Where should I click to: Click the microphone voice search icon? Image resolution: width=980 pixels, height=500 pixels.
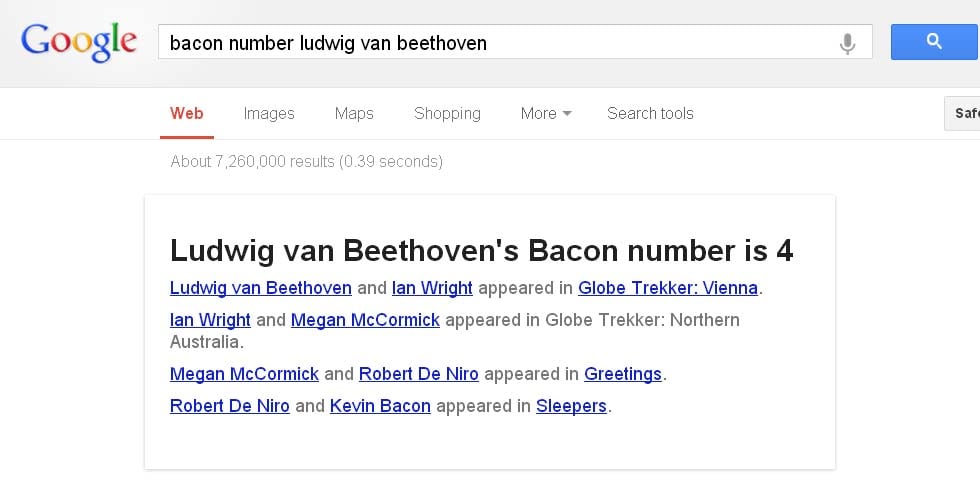(848, 43)
